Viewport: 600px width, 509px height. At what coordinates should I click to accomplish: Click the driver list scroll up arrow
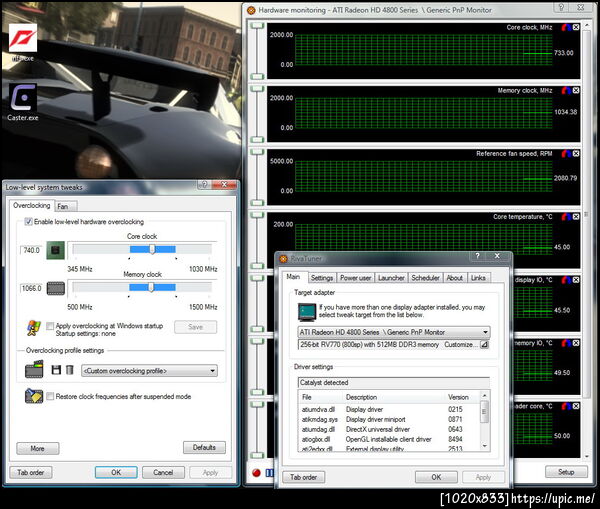(x=484, y=395)
